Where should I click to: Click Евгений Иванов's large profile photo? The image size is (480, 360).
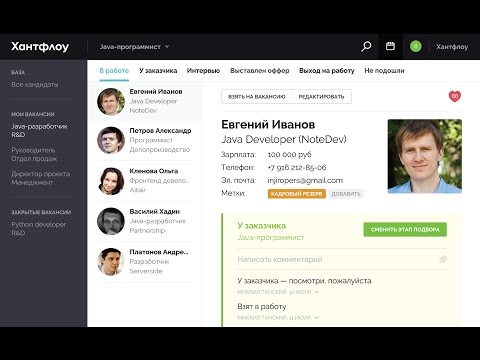pyautogui.click(x=425, y=156)
